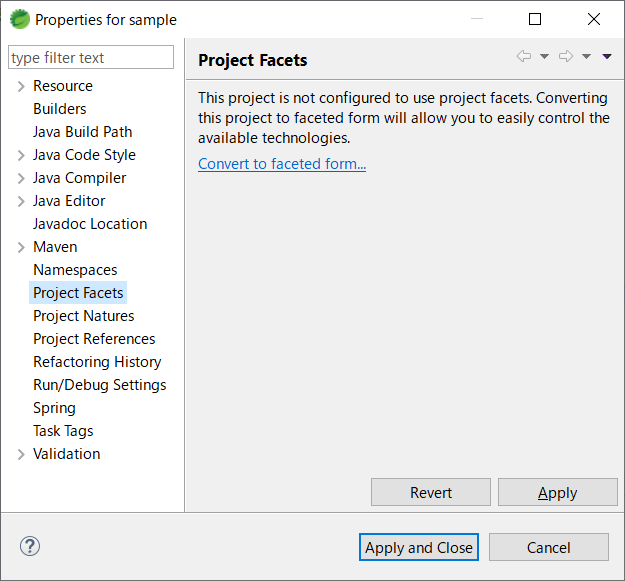This screenshot has width=625, height=581.
Task: Select Java Build Path
Action: pyautogui.click(x=83, y=132)
